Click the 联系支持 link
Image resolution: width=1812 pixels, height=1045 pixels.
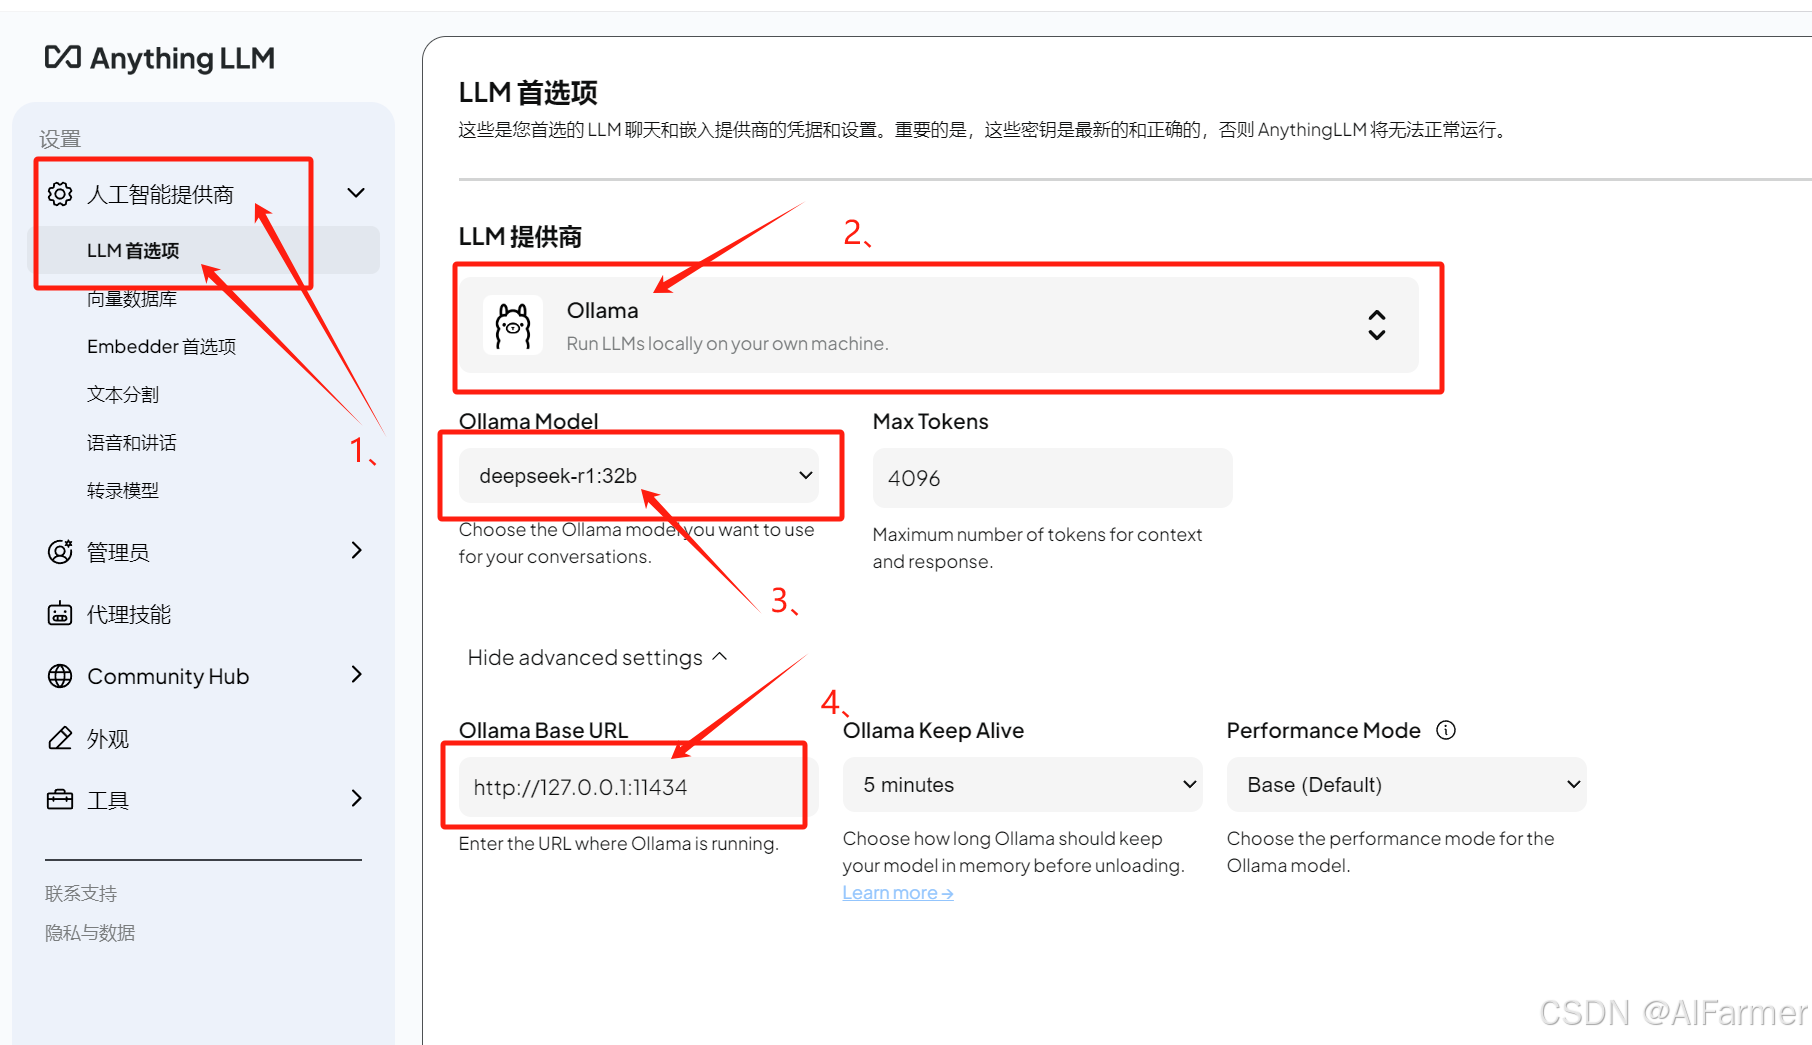point(81,893)
